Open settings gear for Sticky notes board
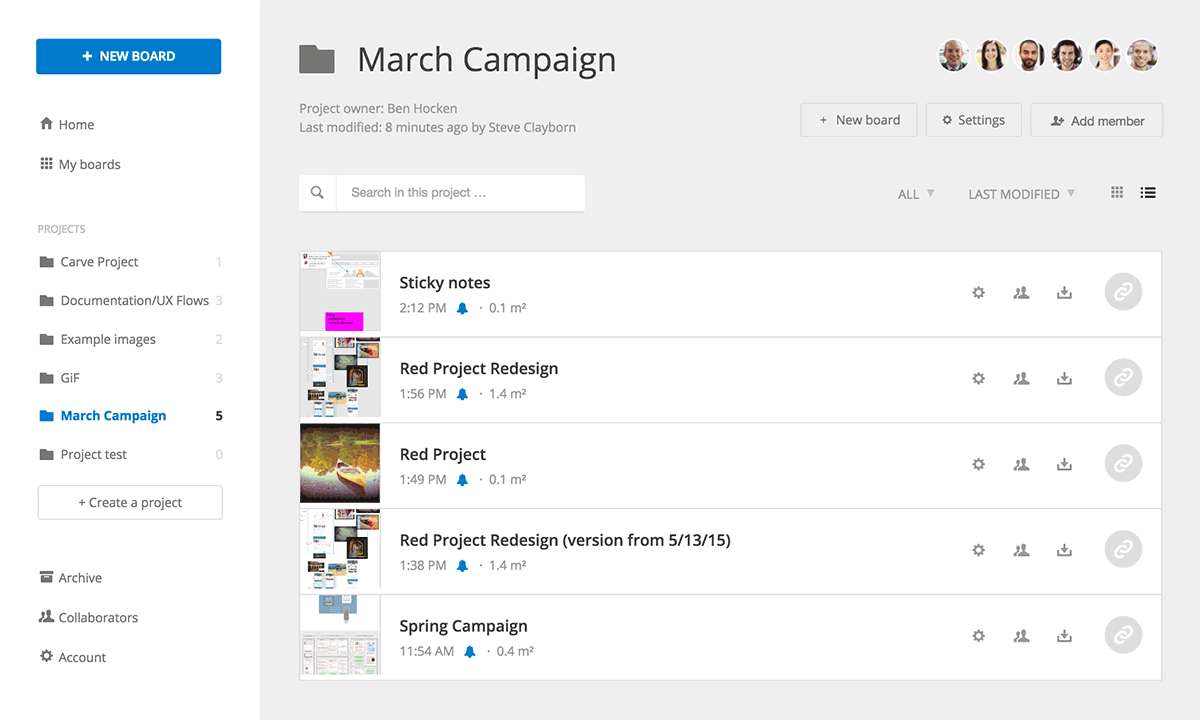This screenshot has height=720, width=1200. click(978, 293)
